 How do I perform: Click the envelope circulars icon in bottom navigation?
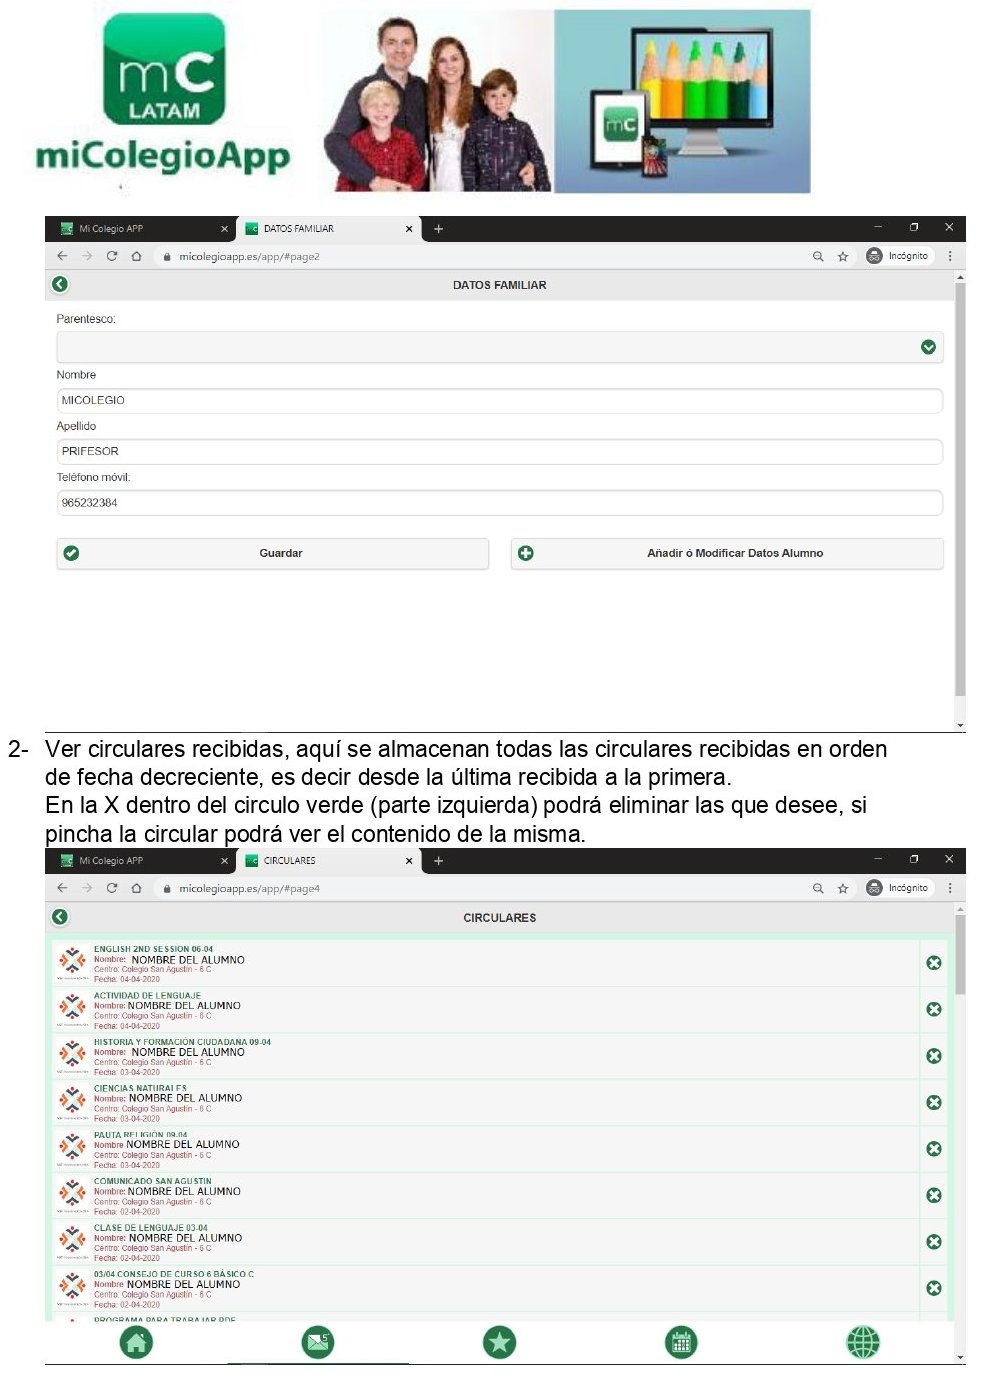point(318,1342)
